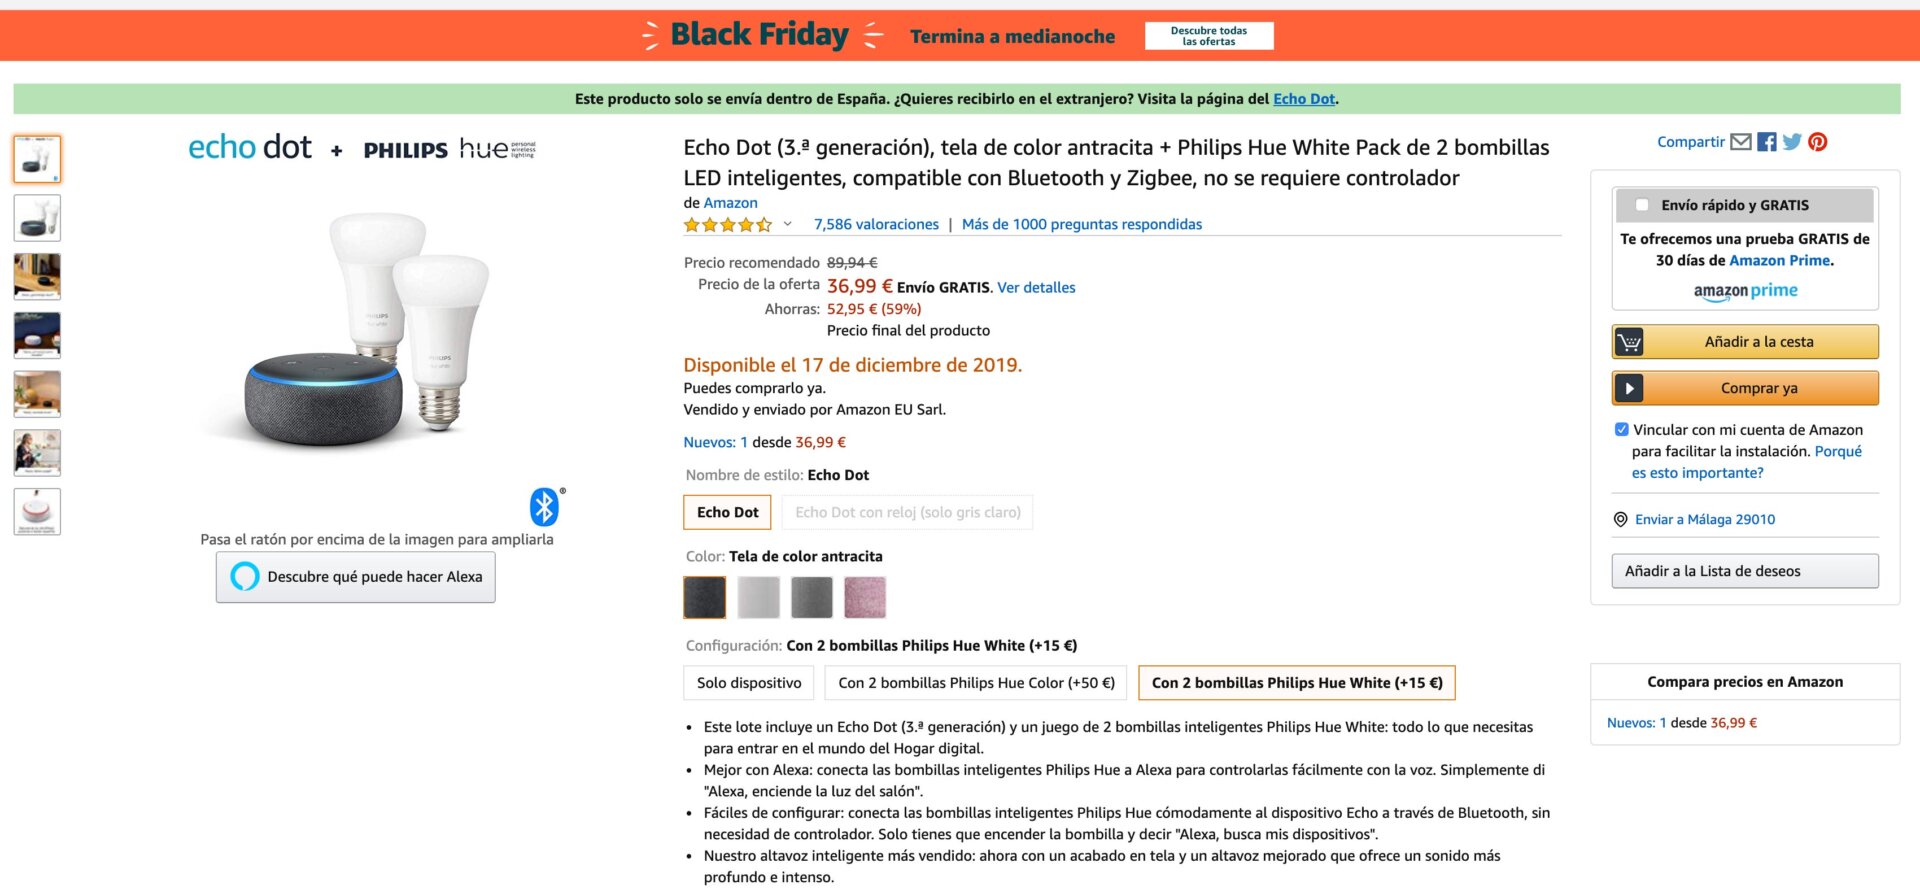
Task: Click the play arrow icon on Comprar ya
Action: (1629, 388)
